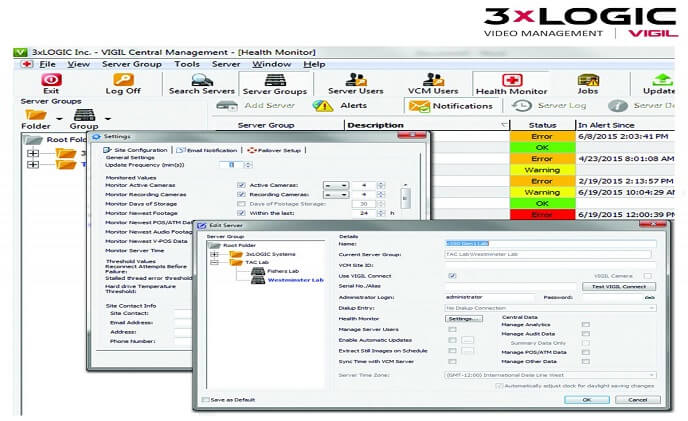Click the Update Frequency stepper arrows
The image size is (688, 421).
click(248, 165)
